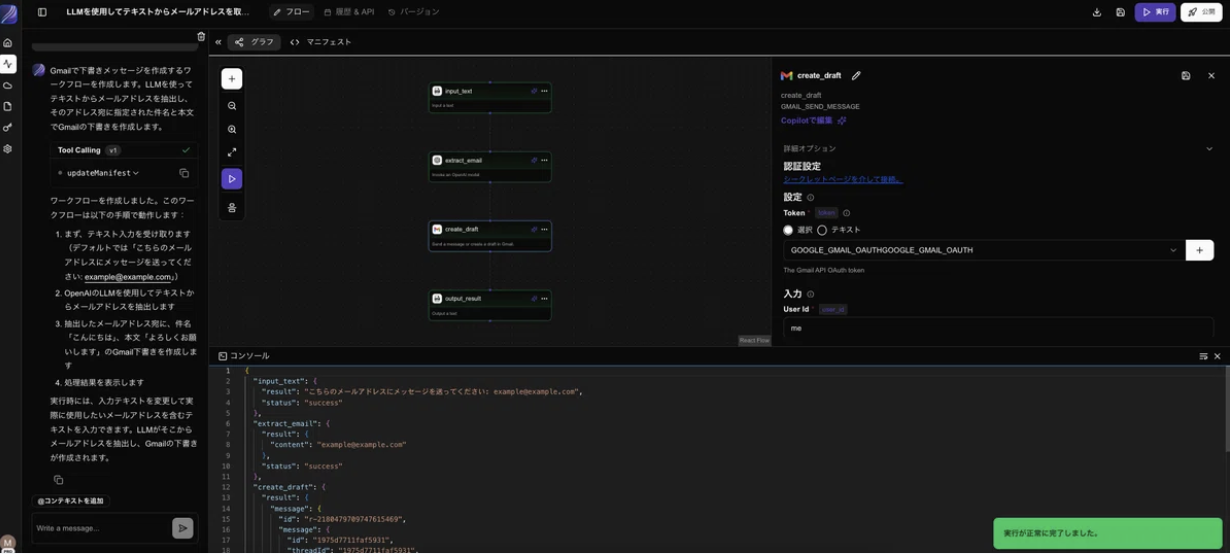This screenshot has width=1230, height=554.
Task: Add a node with the plus button
Action: coord(232,79)
